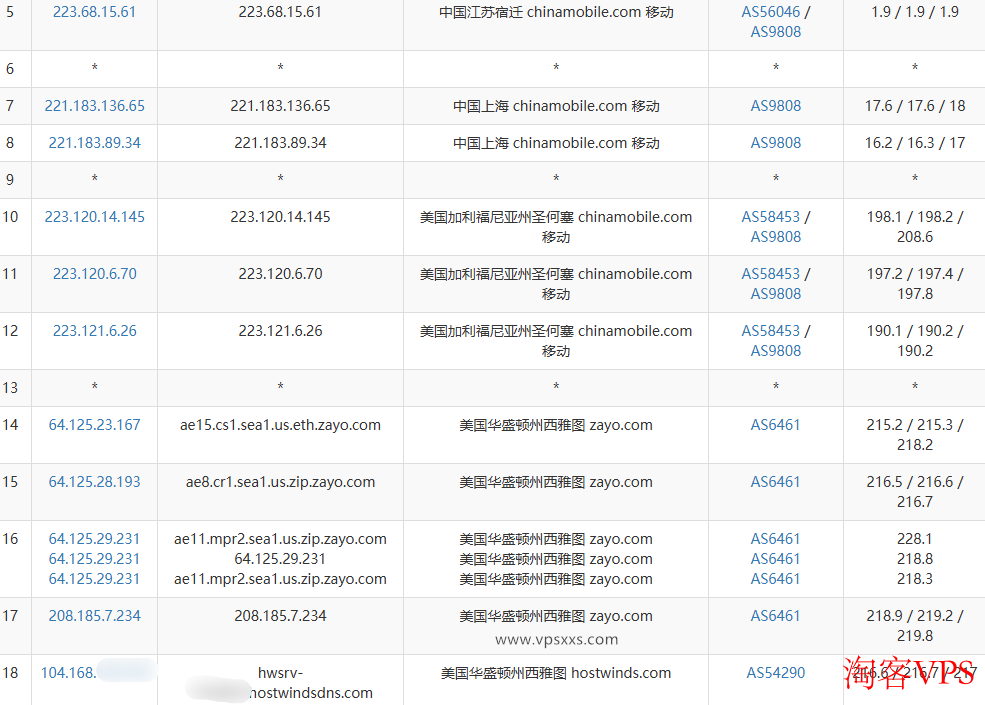This screenshot has height=705, width=985.
Task: Open the blue 221.183.136.65 link in hop 7
Action: (94, 106)
